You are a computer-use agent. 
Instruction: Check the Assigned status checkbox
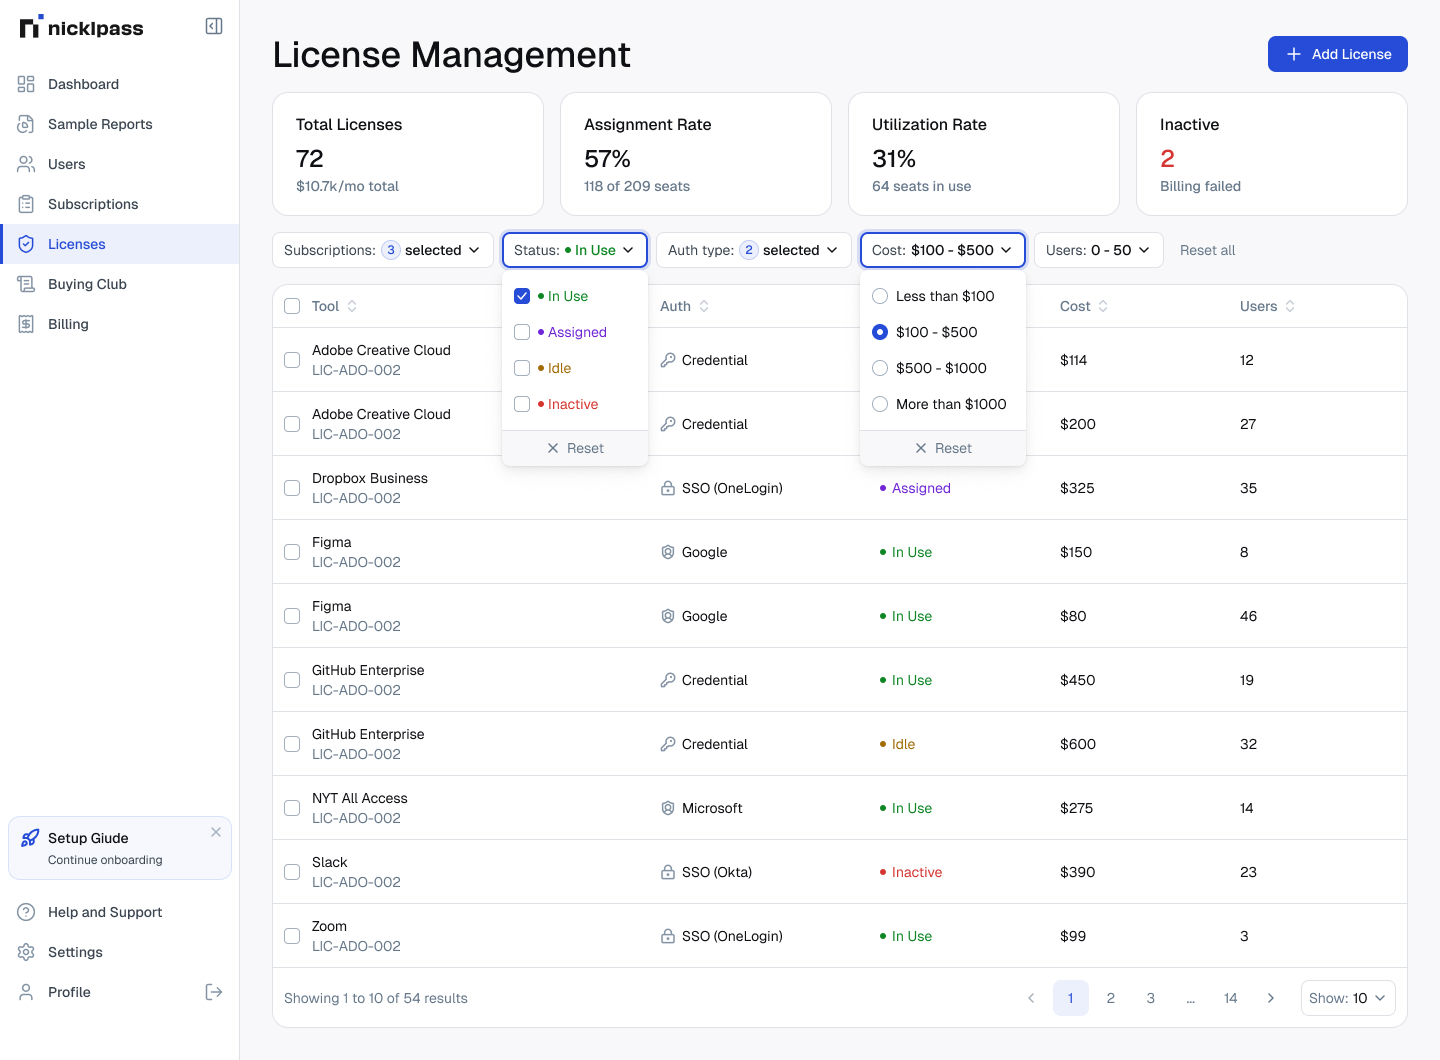[x=522, y=332]
